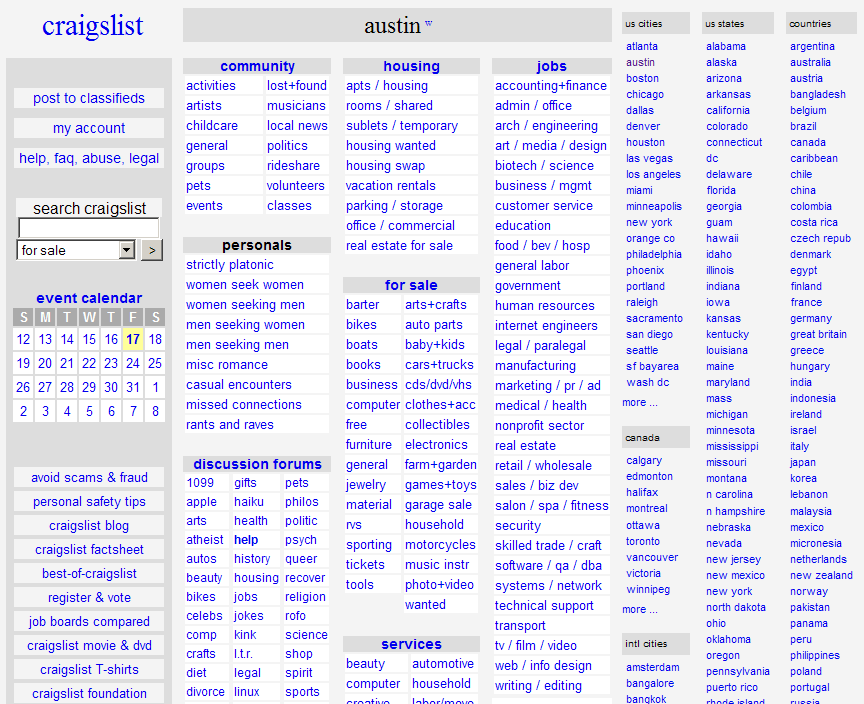Go to vancouver craigslist

click(x=652, y=557)
